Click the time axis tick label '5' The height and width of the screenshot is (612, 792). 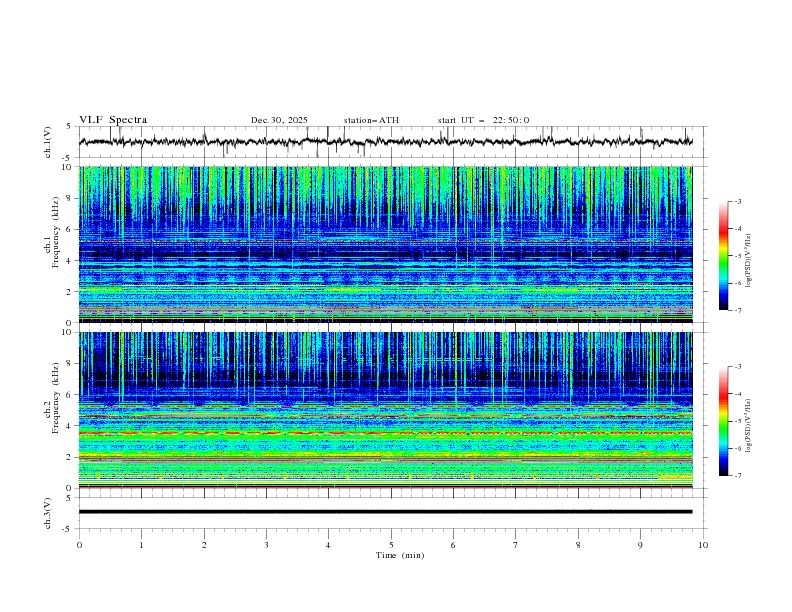point(391,545)
